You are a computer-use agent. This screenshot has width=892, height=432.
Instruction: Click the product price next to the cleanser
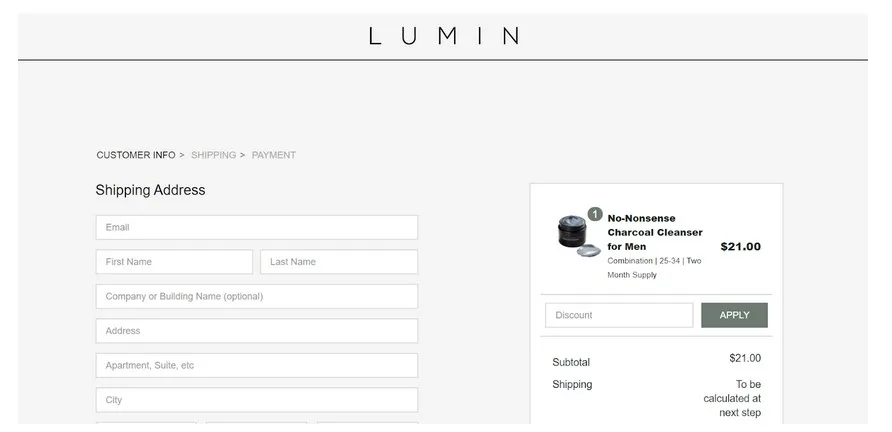pyautogui.click(x=740, y=246)
